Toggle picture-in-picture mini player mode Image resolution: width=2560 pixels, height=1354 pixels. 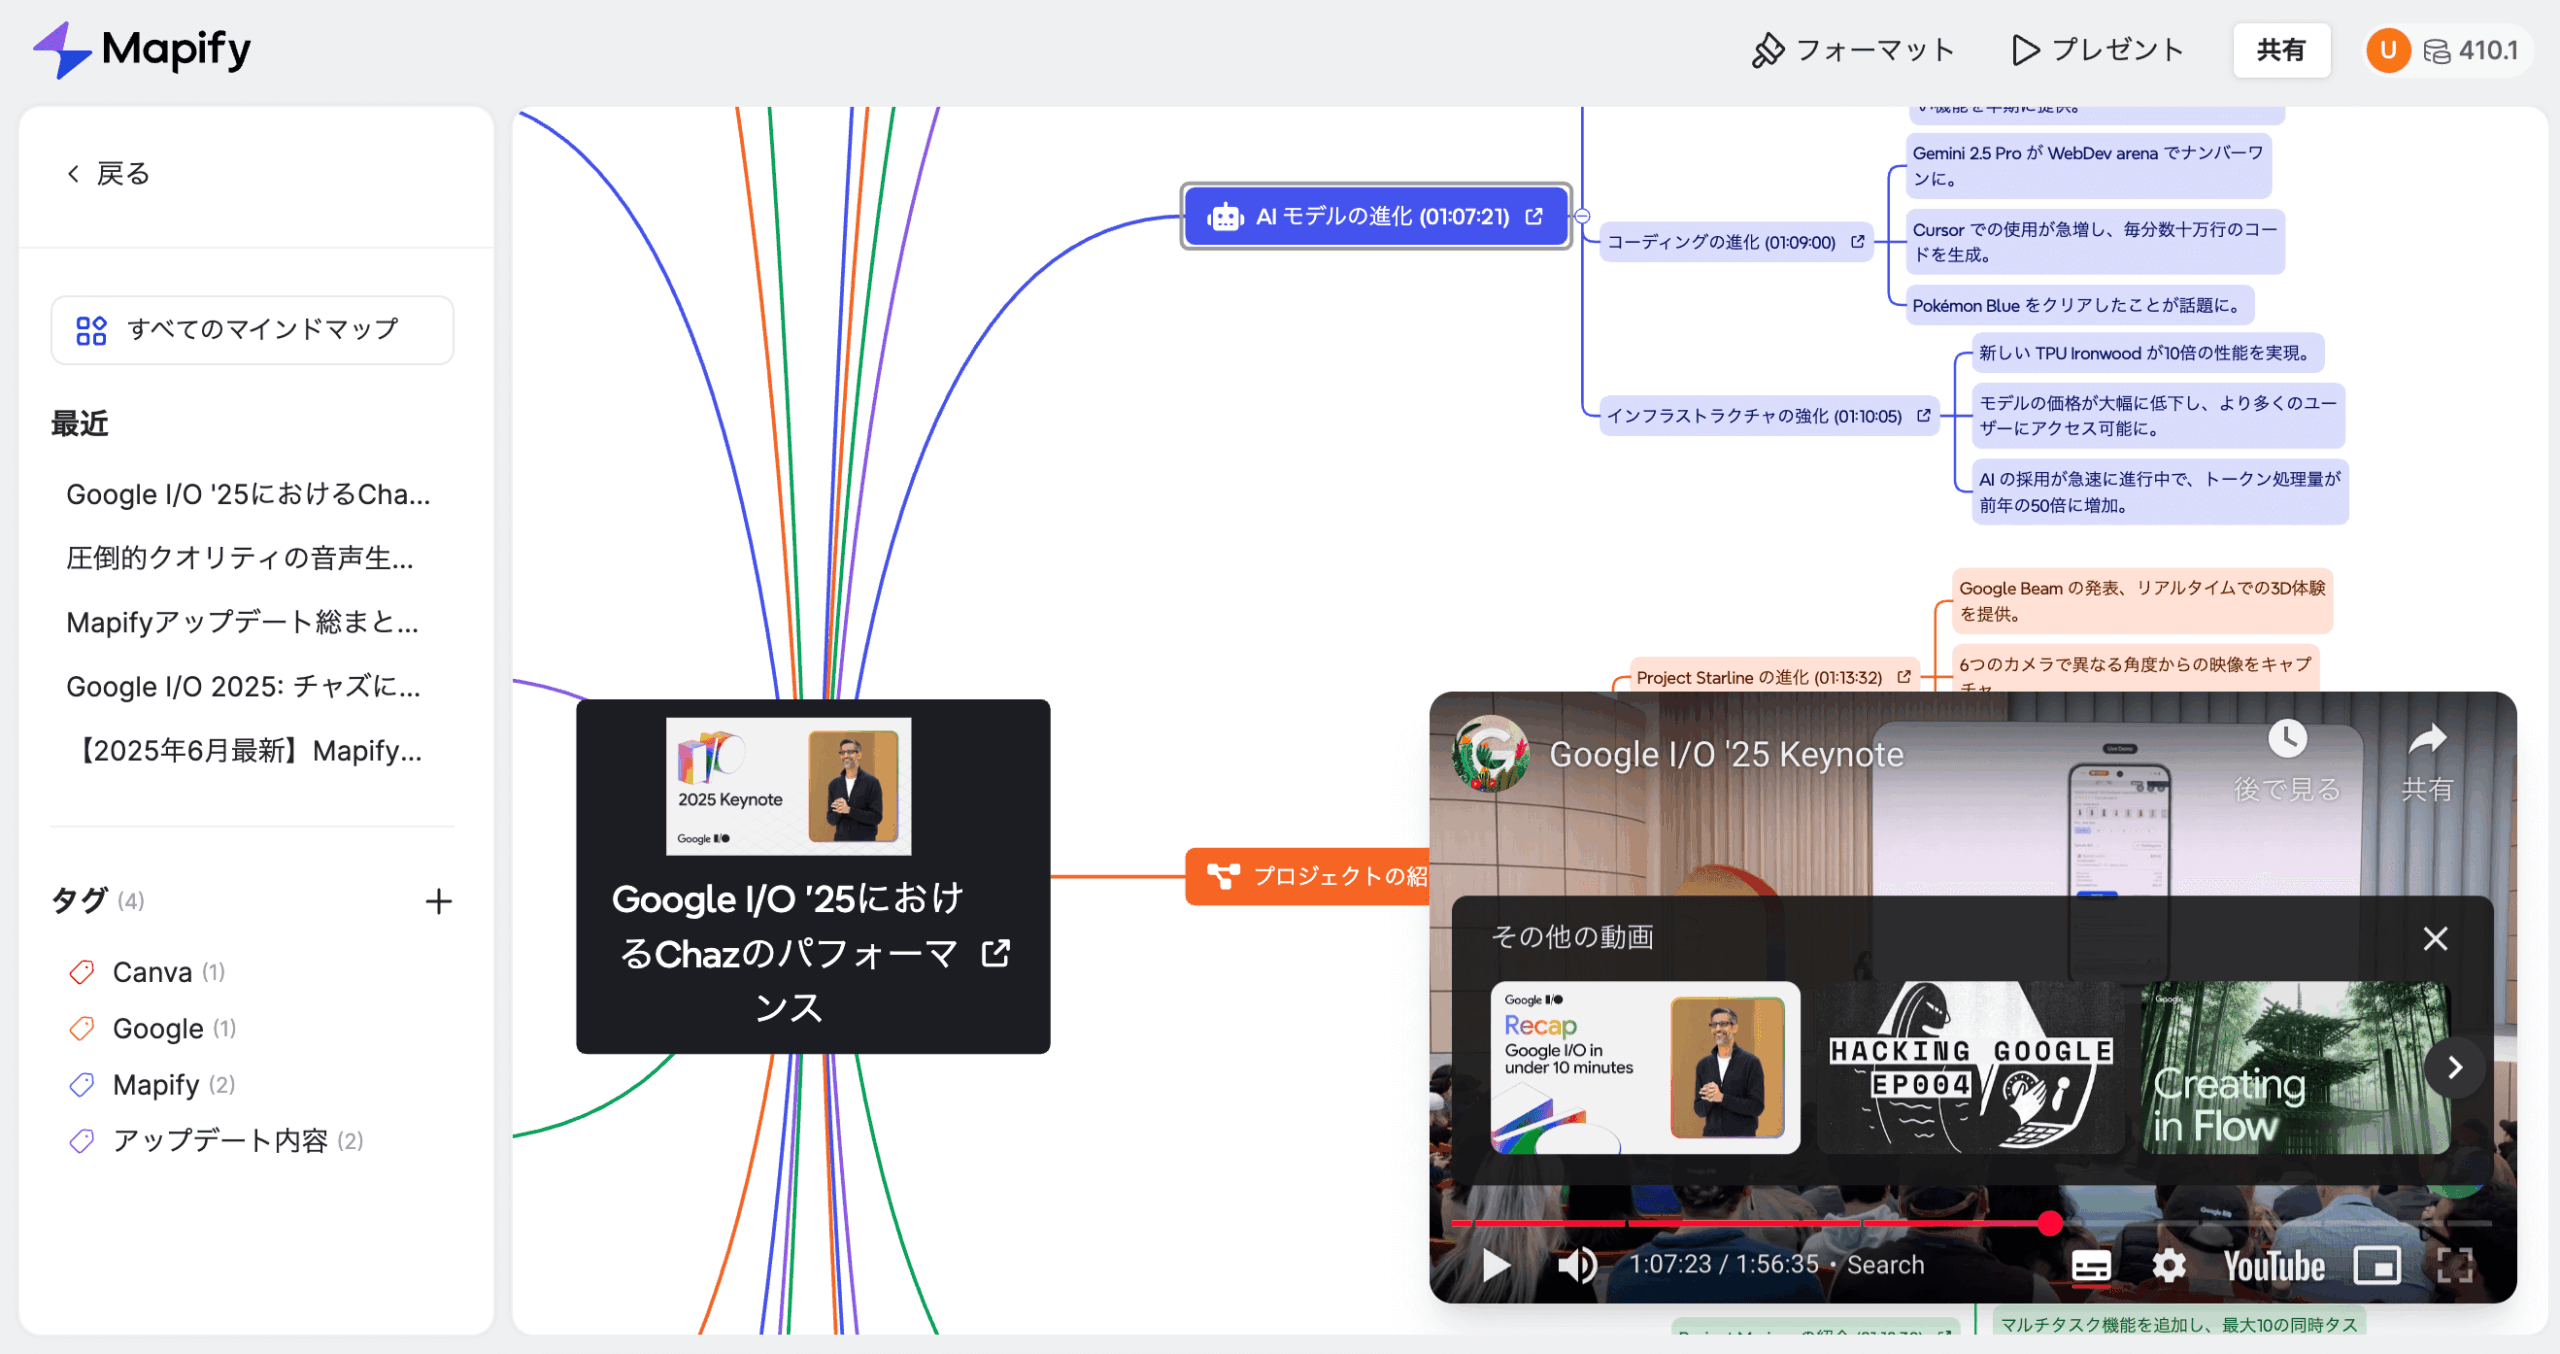(x=2377, y=1266)
